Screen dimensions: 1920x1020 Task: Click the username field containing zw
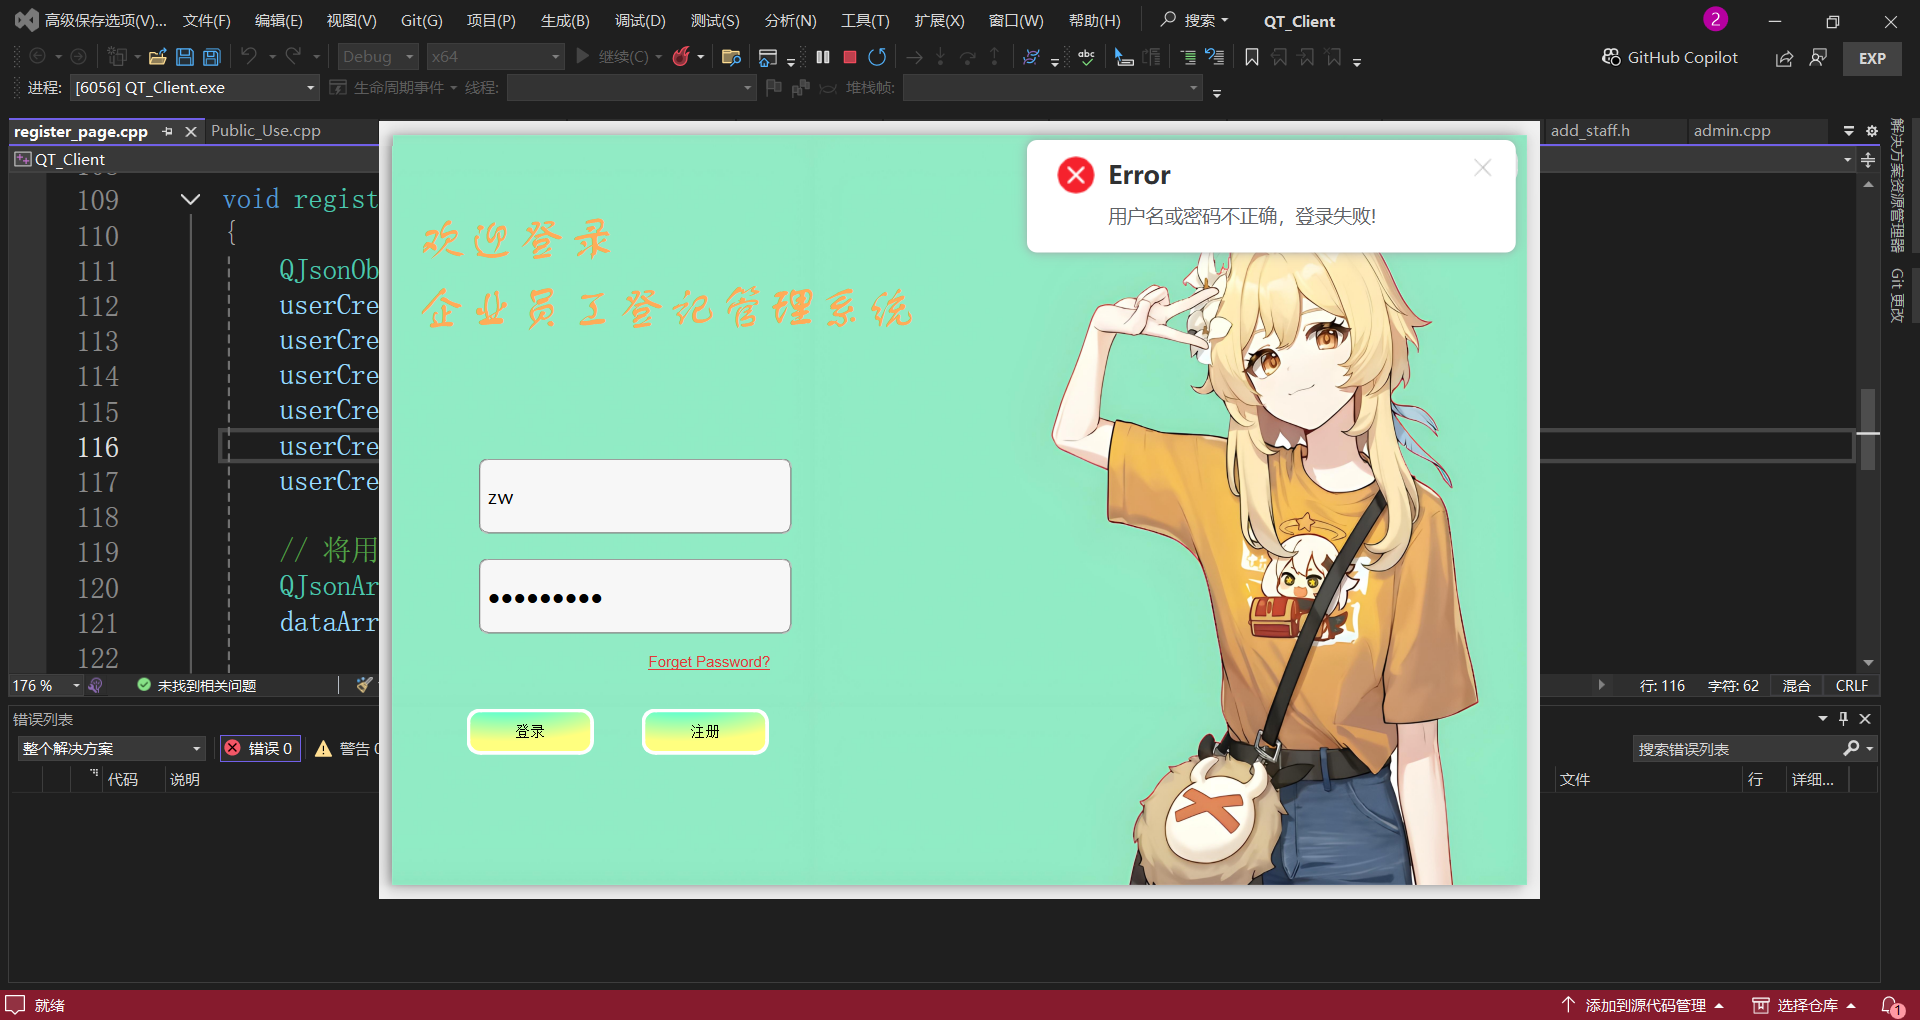pos(635,497)
